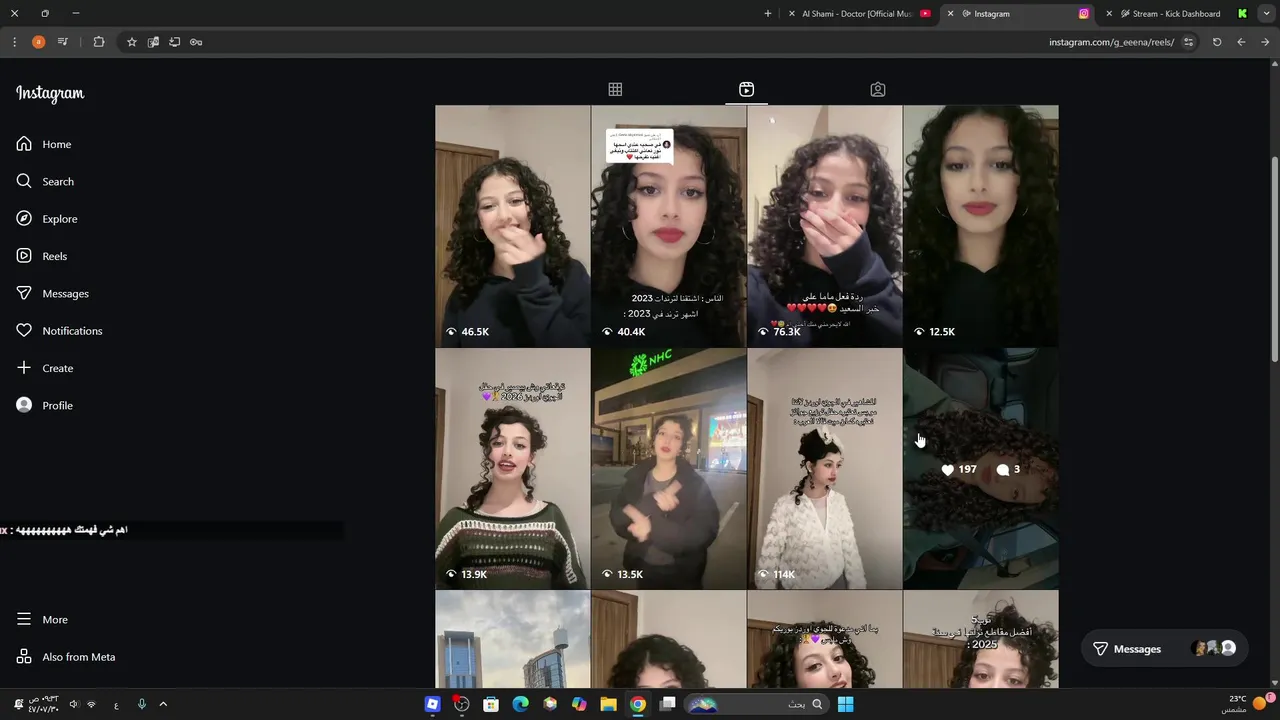Screen dimensions: 1280x720
Task: Open the Task View taskbar icon
Action: [667, 704]
